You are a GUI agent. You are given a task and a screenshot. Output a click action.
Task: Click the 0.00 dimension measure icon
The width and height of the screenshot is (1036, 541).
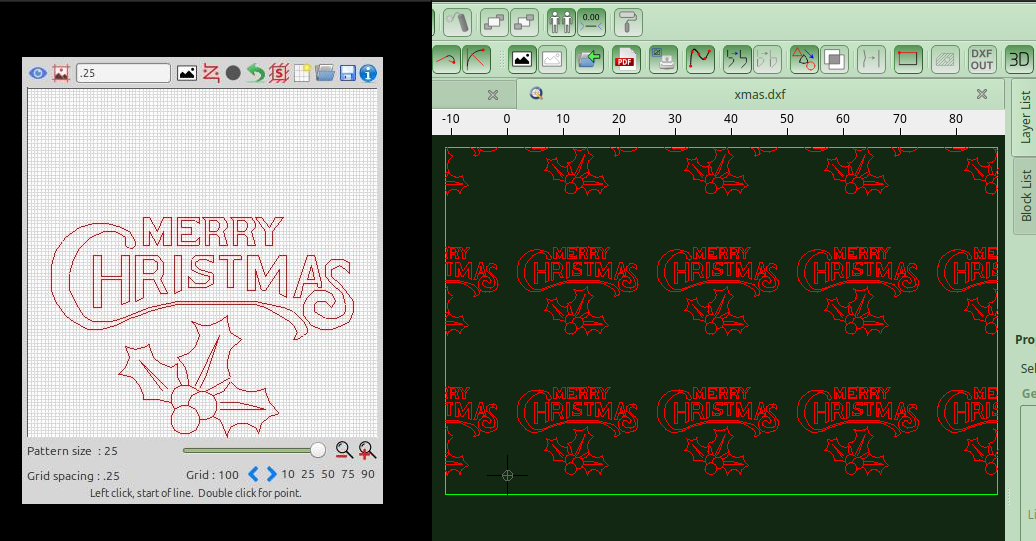tap(591, 22)
